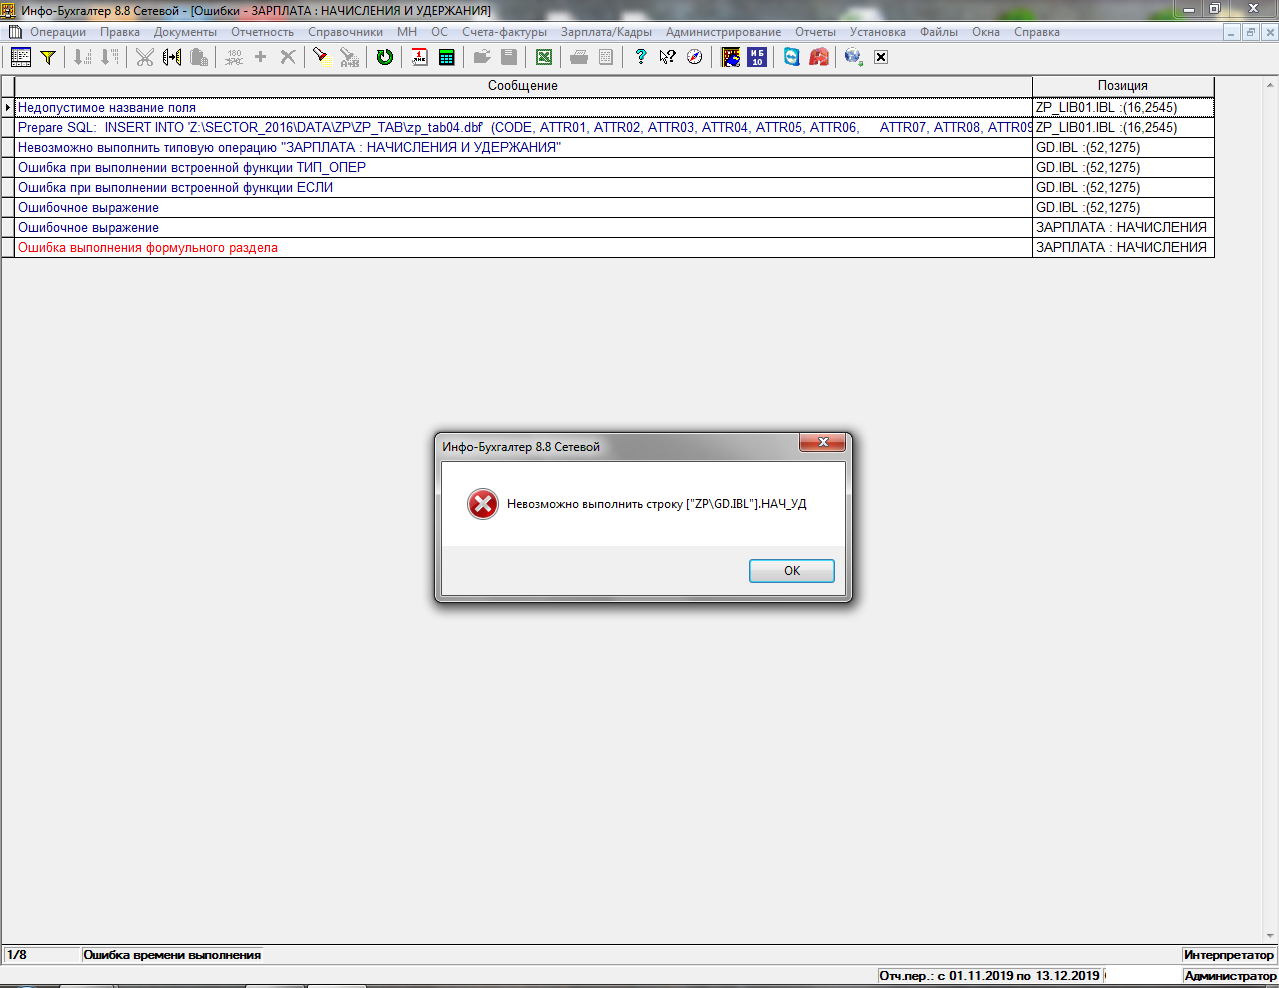This screenshot has width=1279, height=988.
Task: Click the red remote-assistance icon
Action: (x=819, y=57)
